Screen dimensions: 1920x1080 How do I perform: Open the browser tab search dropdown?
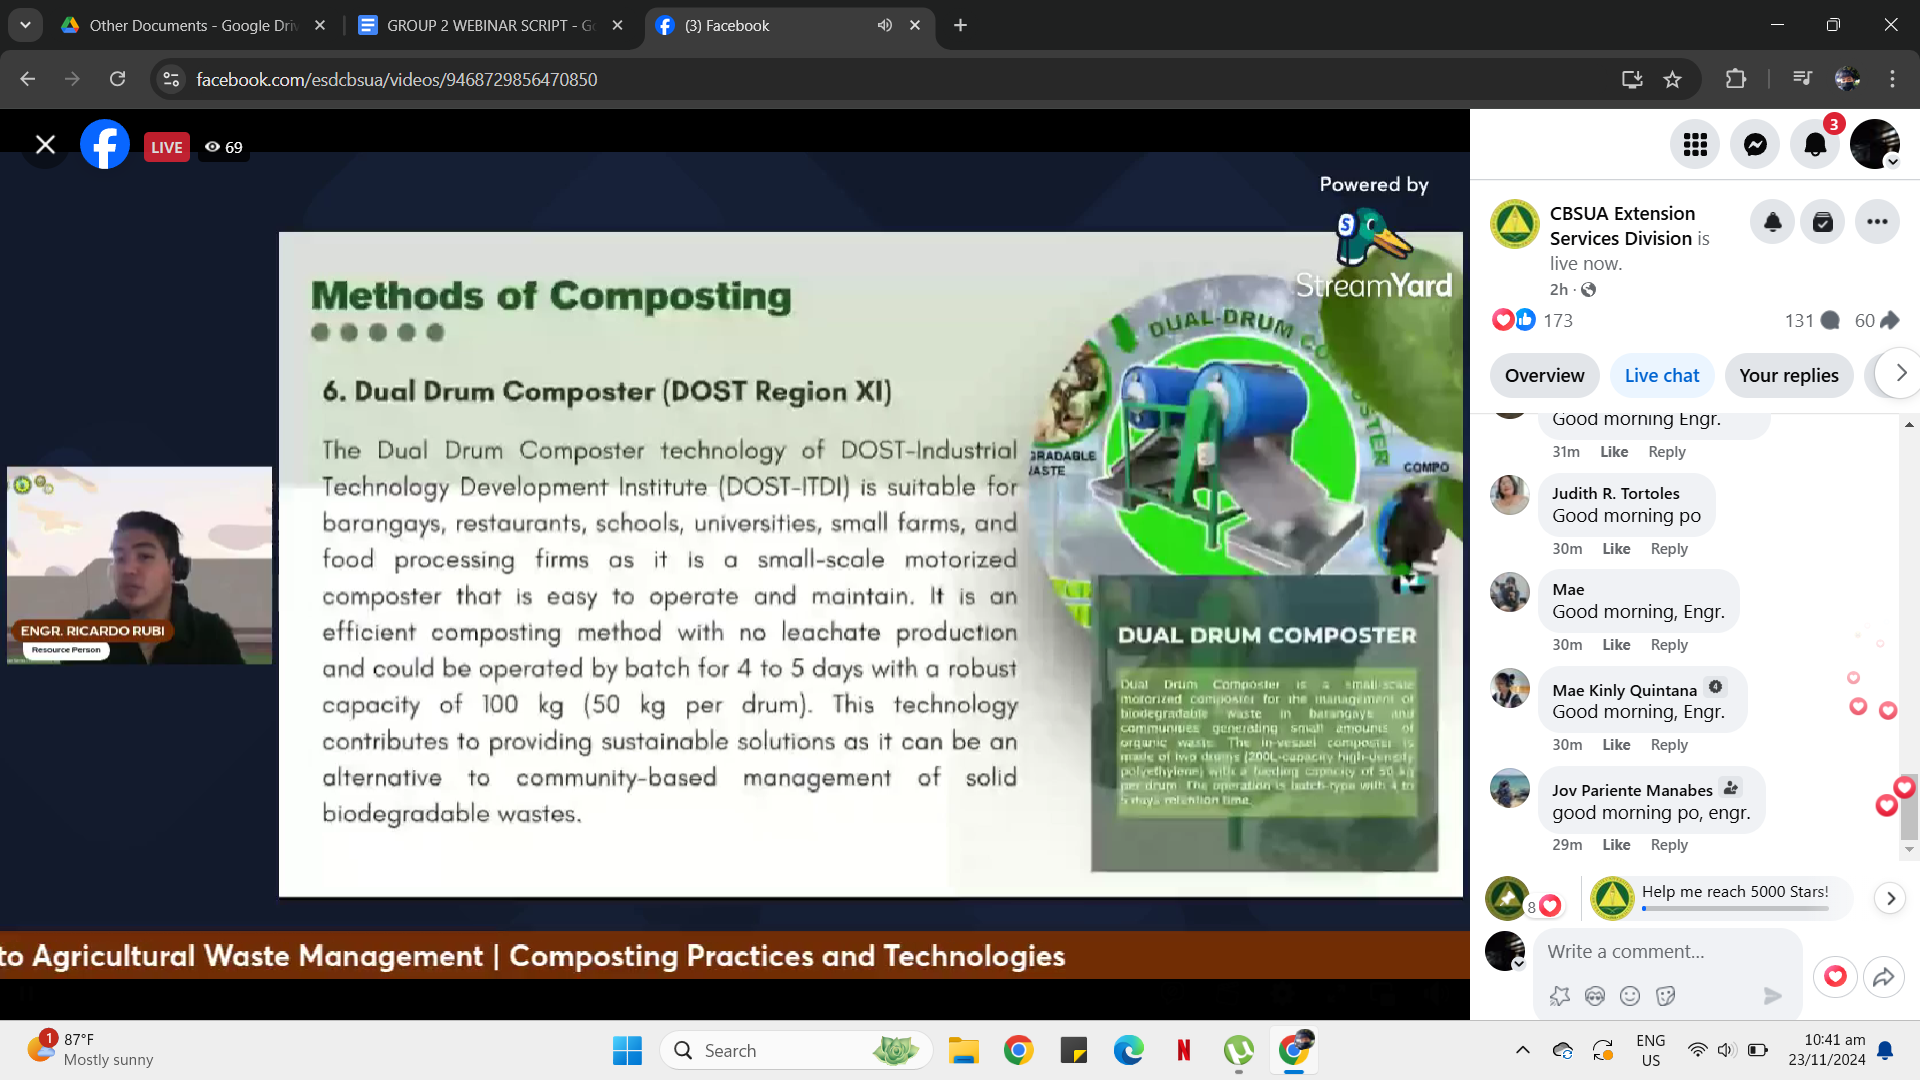coord(25,25)
